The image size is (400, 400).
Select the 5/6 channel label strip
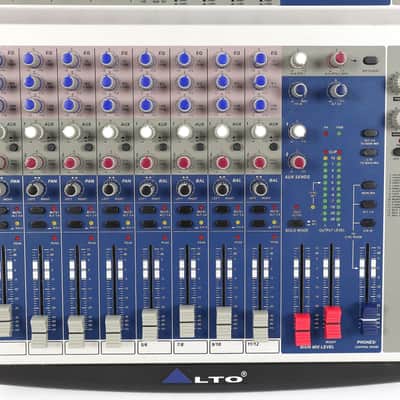click(155, 347)
